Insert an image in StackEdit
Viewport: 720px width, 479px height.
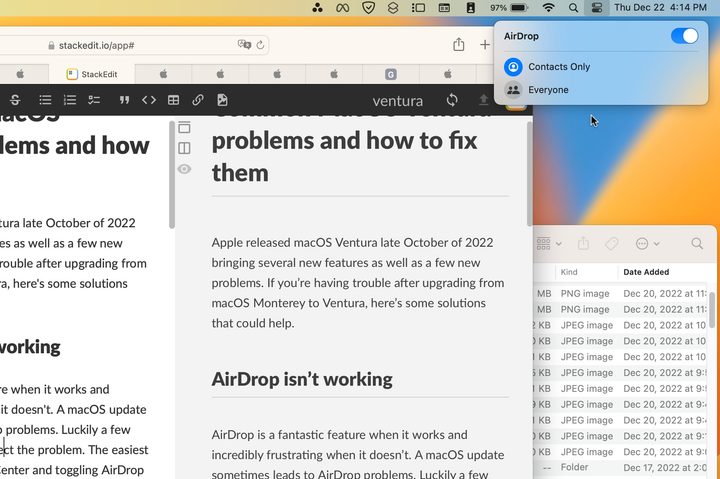[222, 100]
